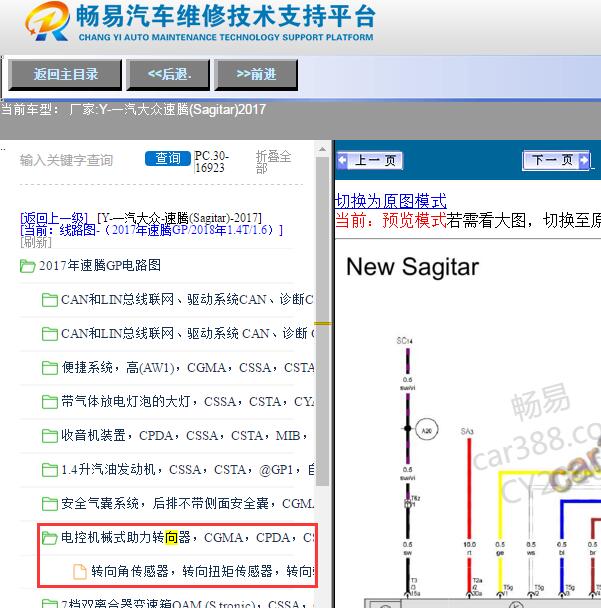
Task: Open 转向角传感器，转向扭矩传感器 document
Action: [x=203, y=571]
